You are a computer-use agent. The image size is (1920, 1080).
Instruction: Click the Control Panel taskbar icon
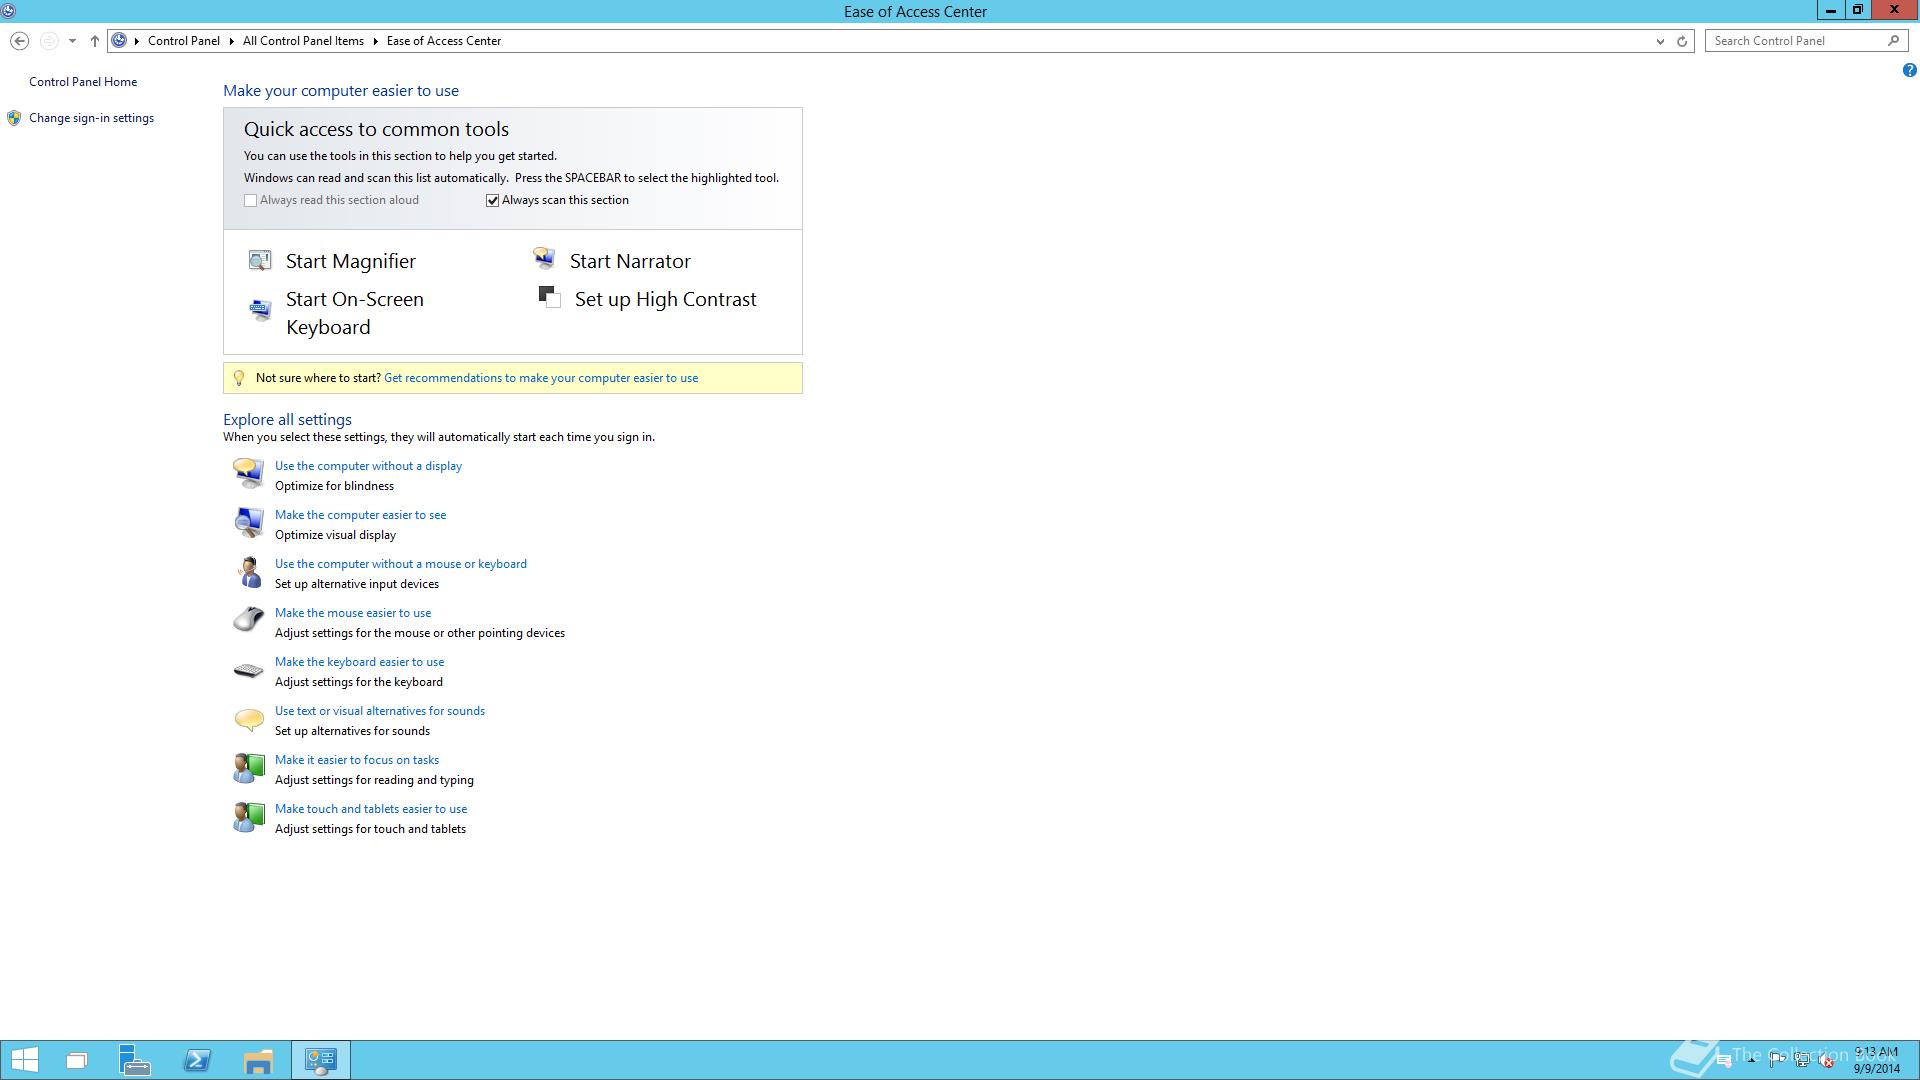coord(321,1060)
